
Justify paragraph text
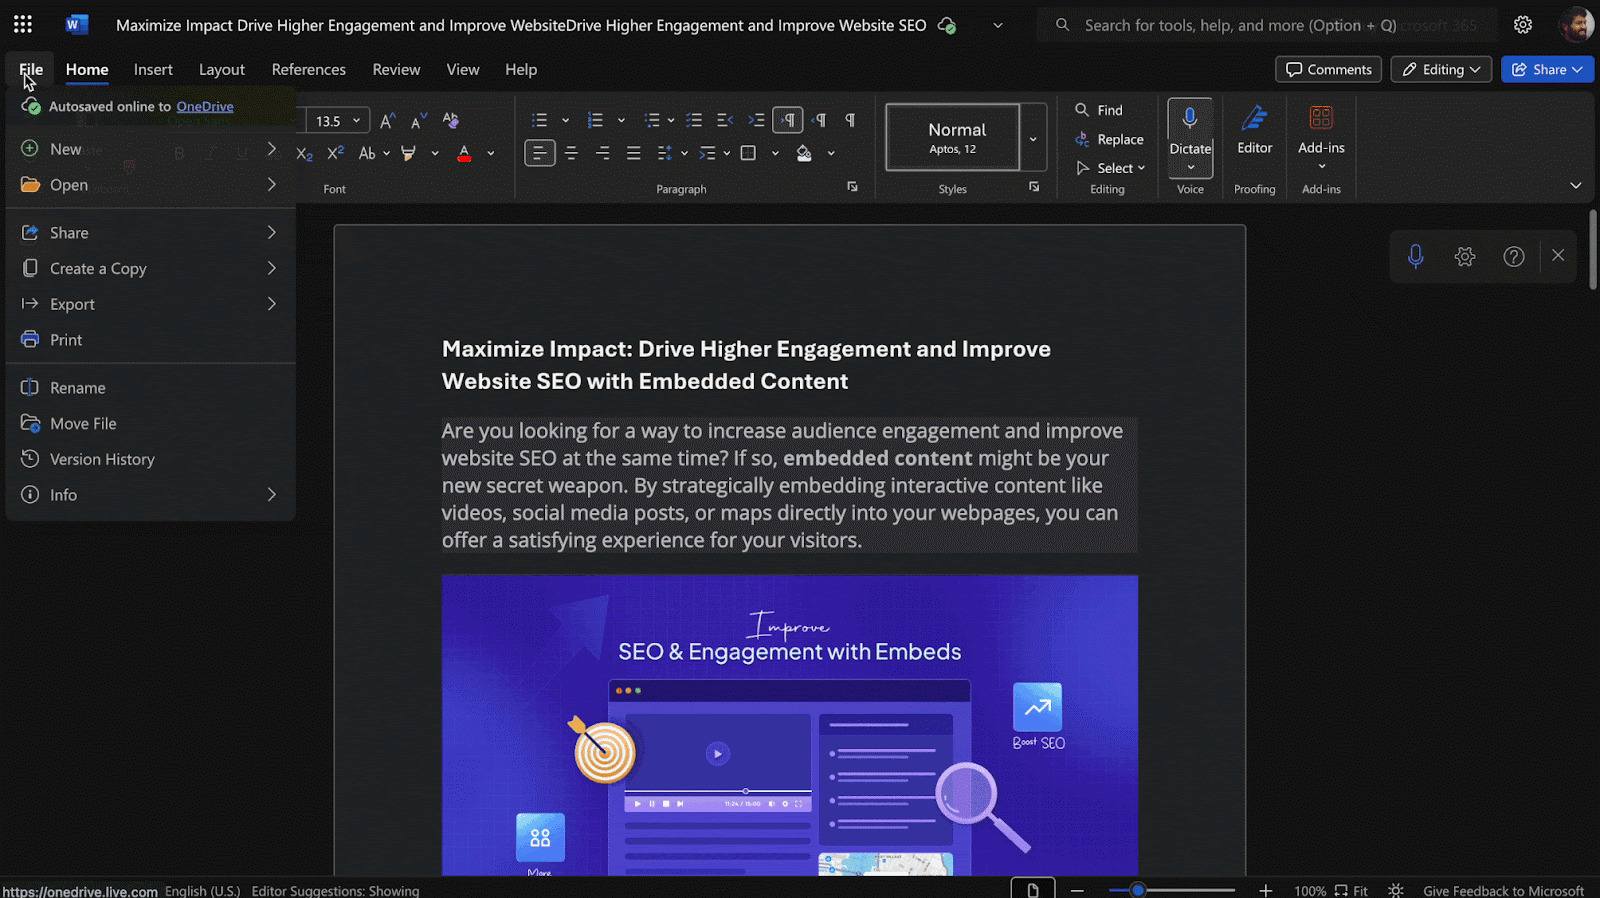(633, 153)
